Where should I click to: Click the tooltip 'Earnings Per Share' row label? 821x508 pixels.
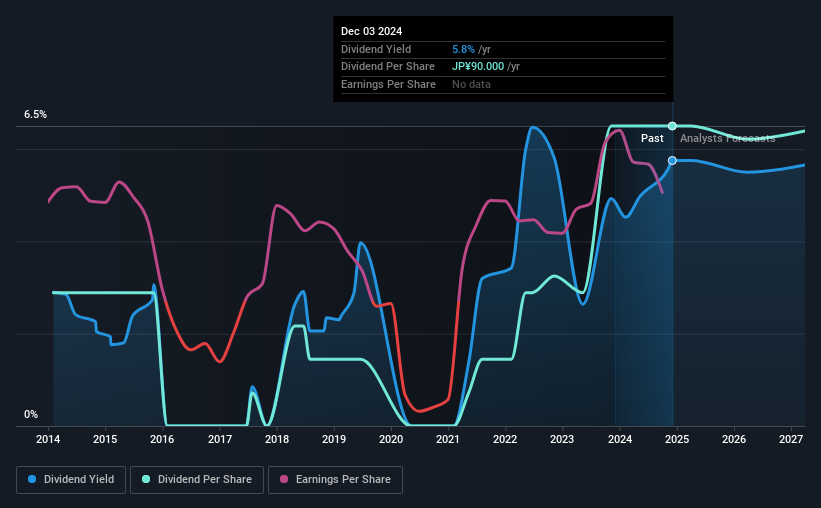point(389,84)
